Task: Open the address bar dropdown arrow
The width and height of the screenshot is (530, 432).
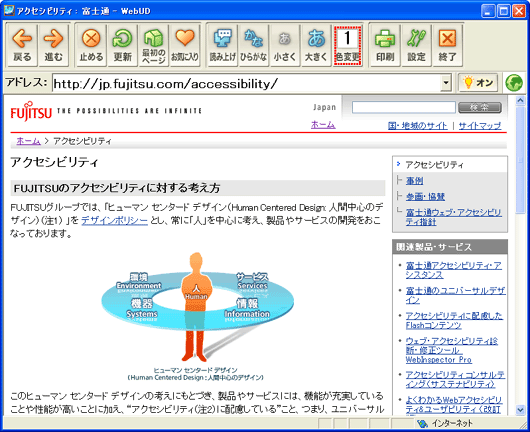Action: pos(446,83)
